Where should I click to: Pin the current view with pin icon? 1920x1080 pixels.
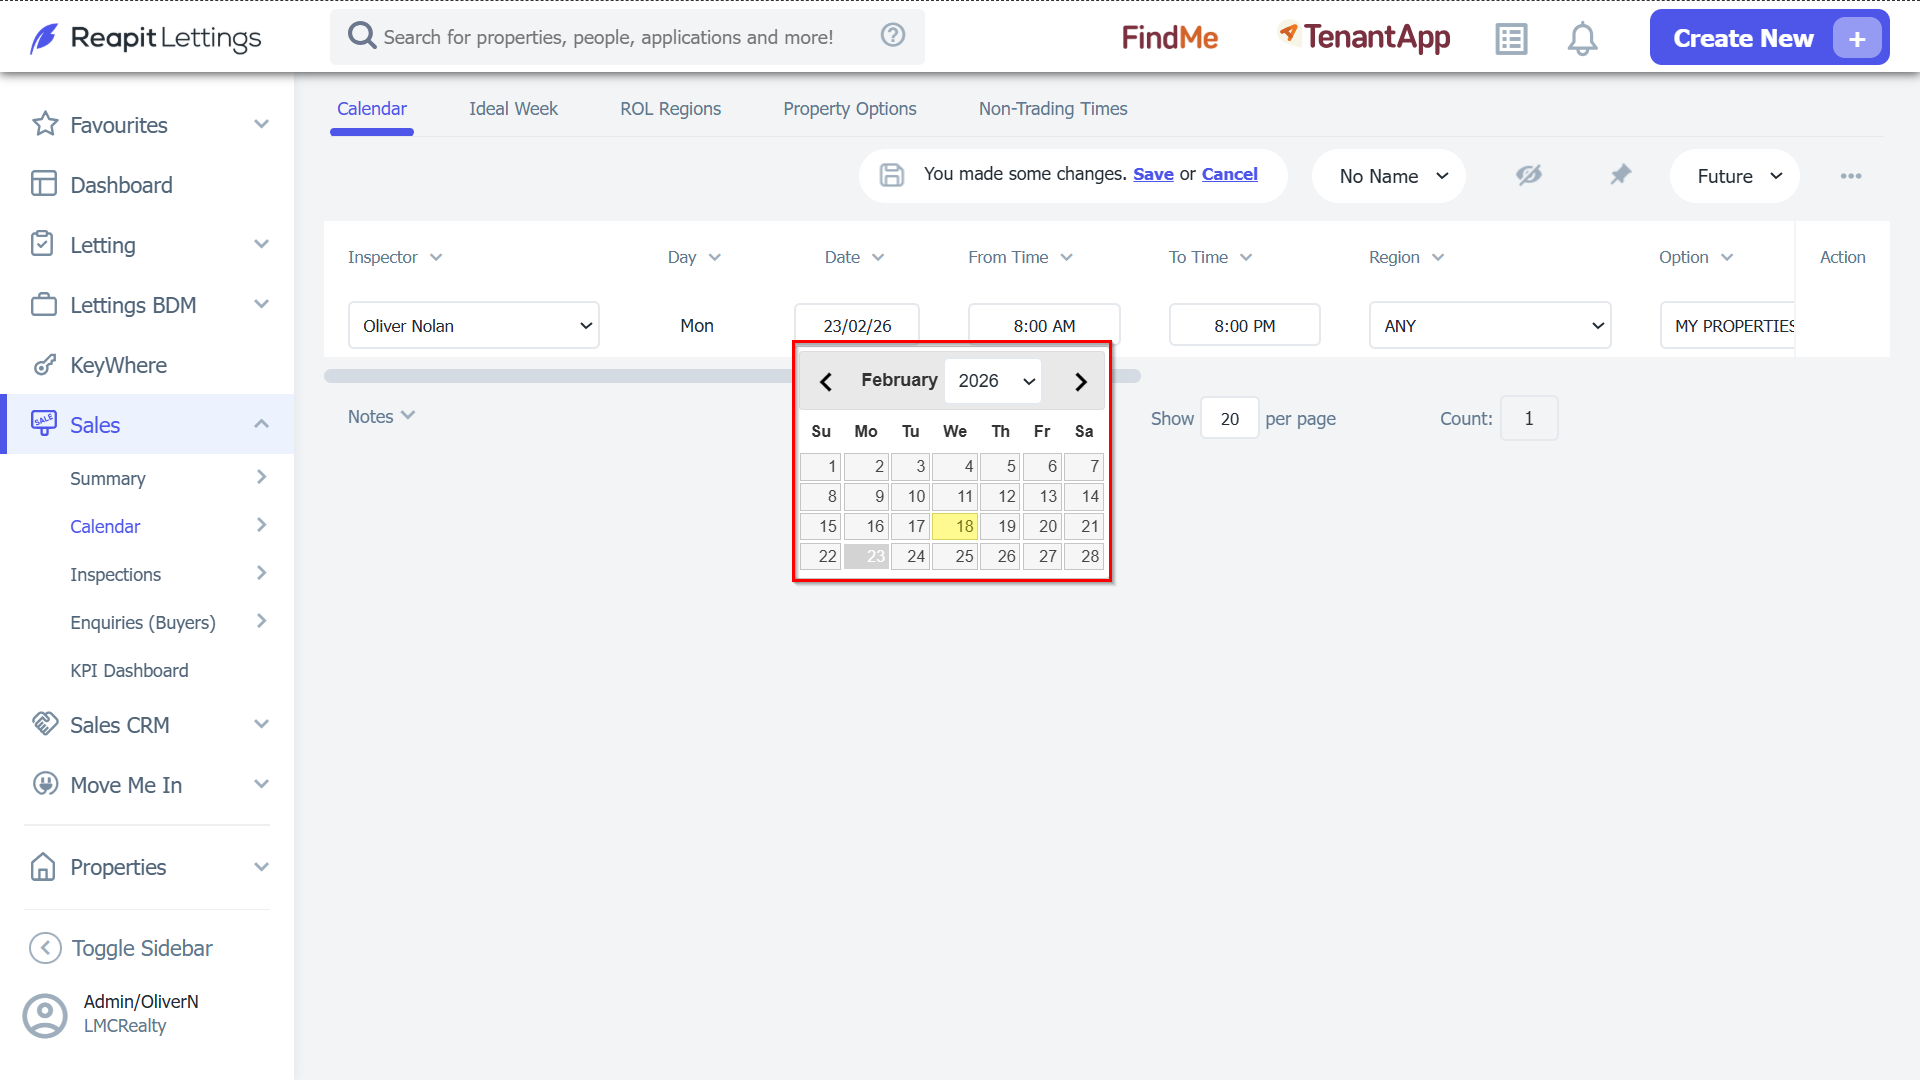pyautogui.click(x=1620, y=175)
